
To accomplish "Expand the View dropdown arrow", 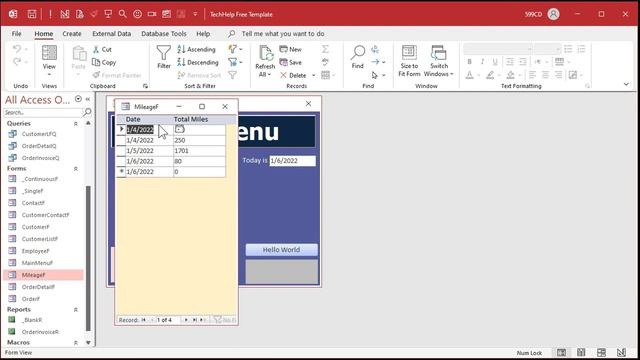I will coord(49,75).
